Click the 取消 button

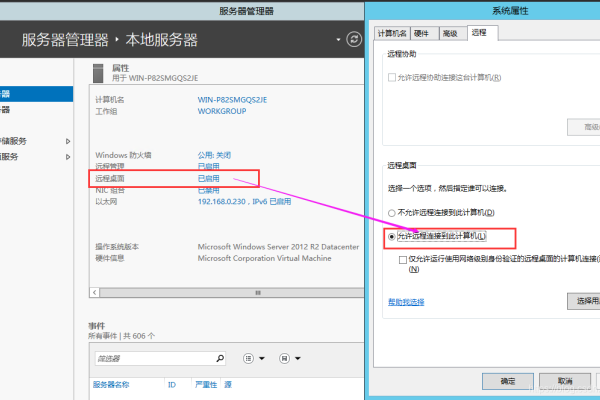tap(565, 381)
